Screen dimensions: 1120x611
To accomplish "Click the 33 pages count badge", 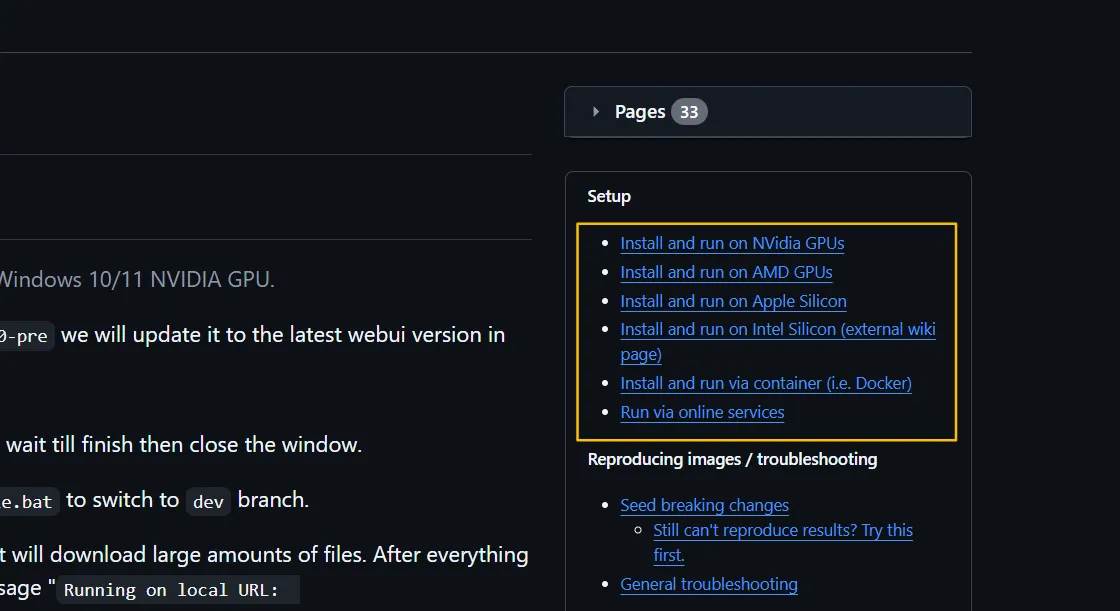I will click(x=689, y=112).
